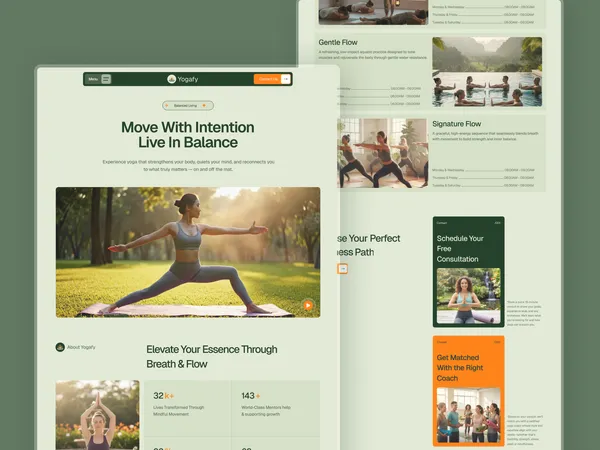The width and height of the screenshot is (600, 450).
Task: Open the Gentle Flow class title
Action: coord(338,42)
